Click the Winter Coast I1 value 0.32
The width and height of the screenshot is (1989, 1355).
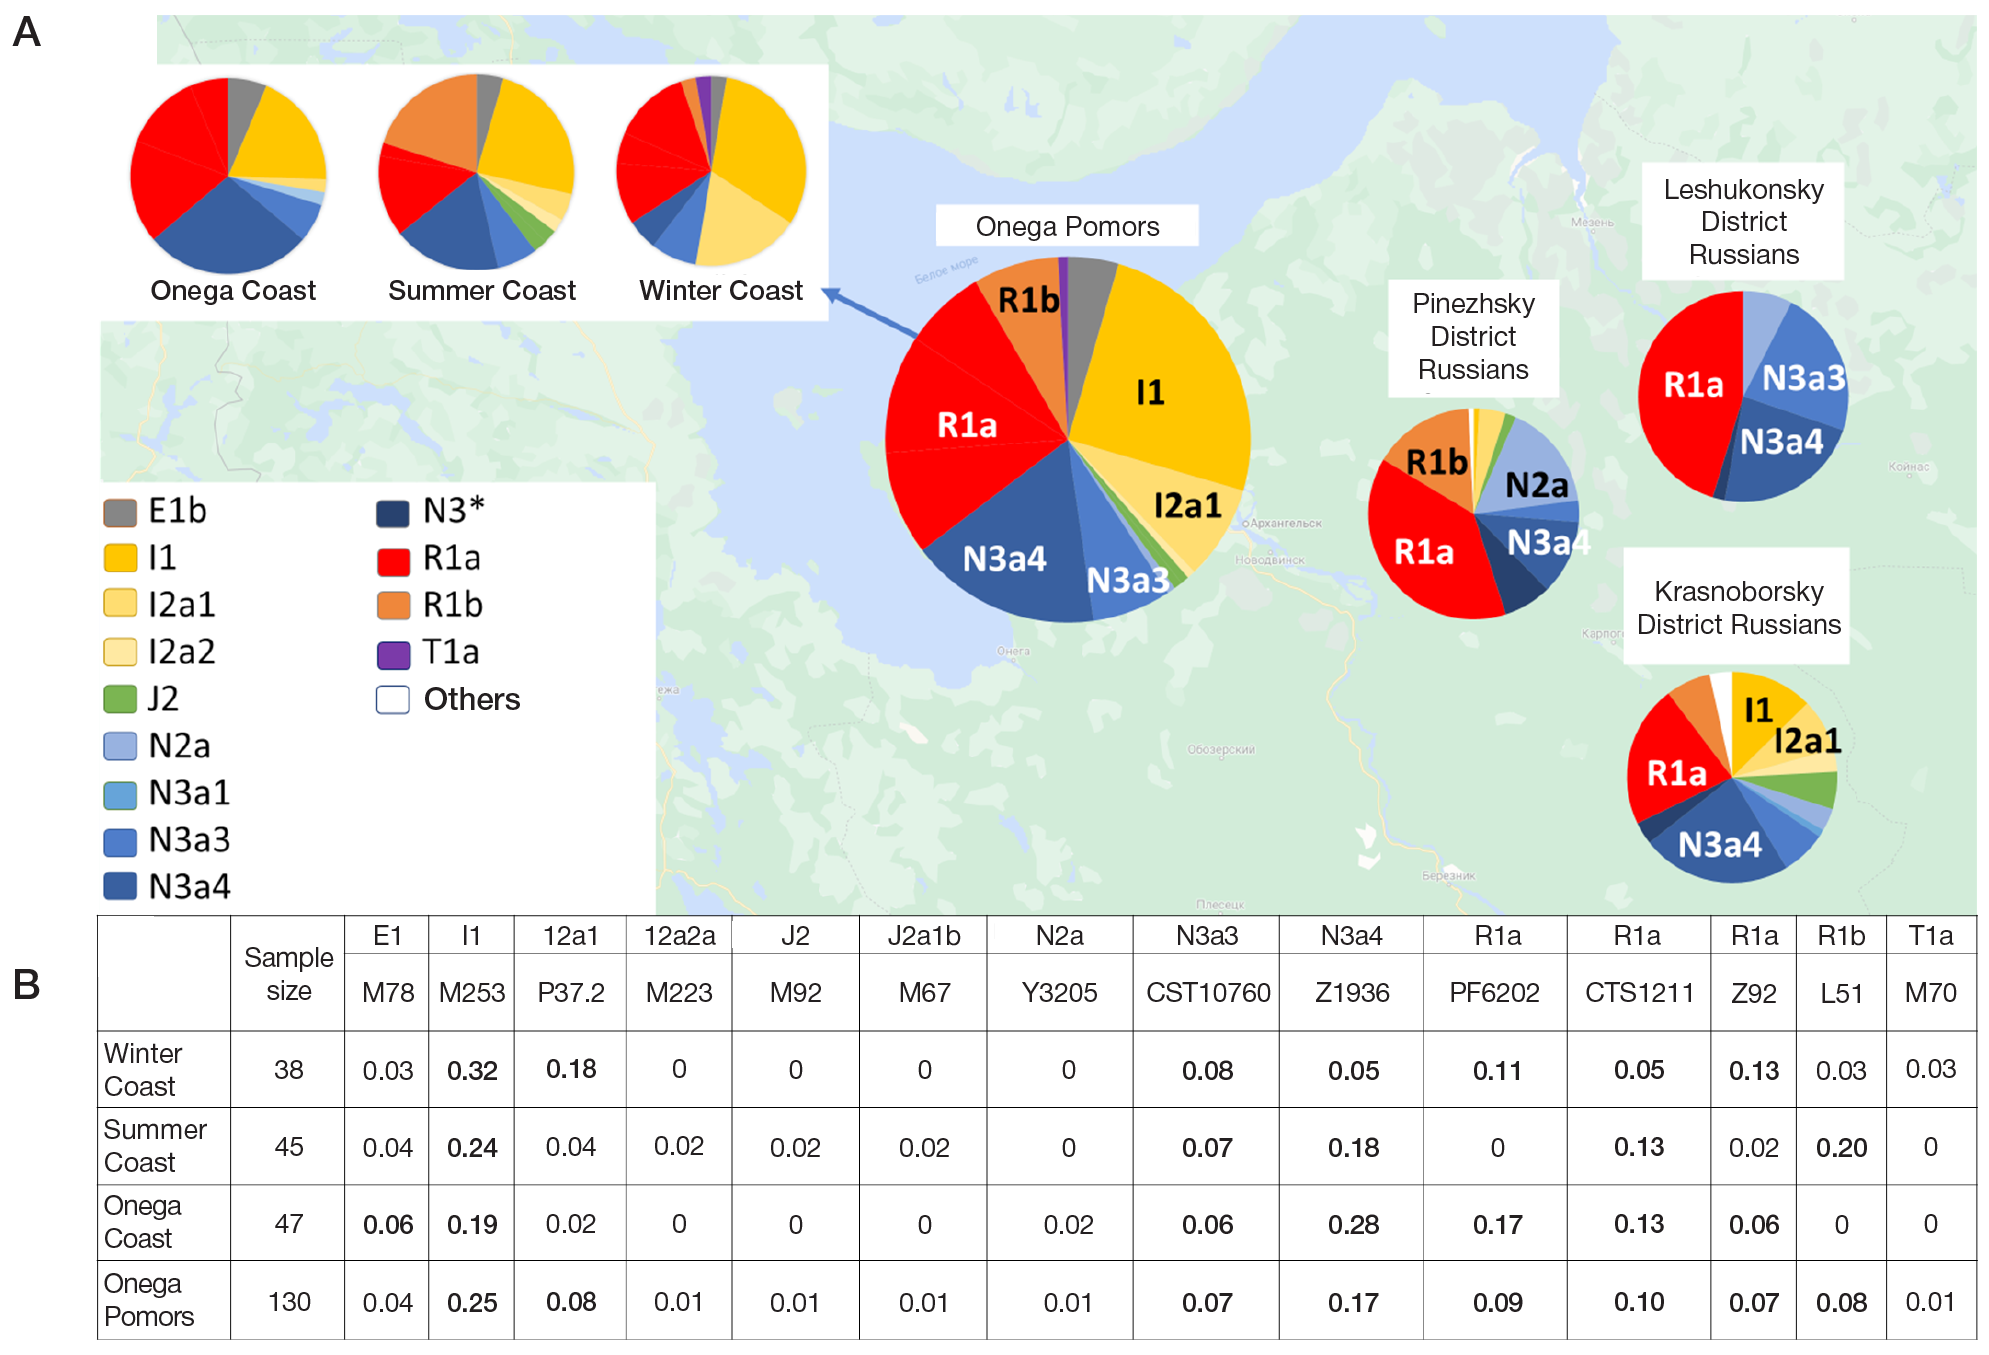(x=472, y=1071)
